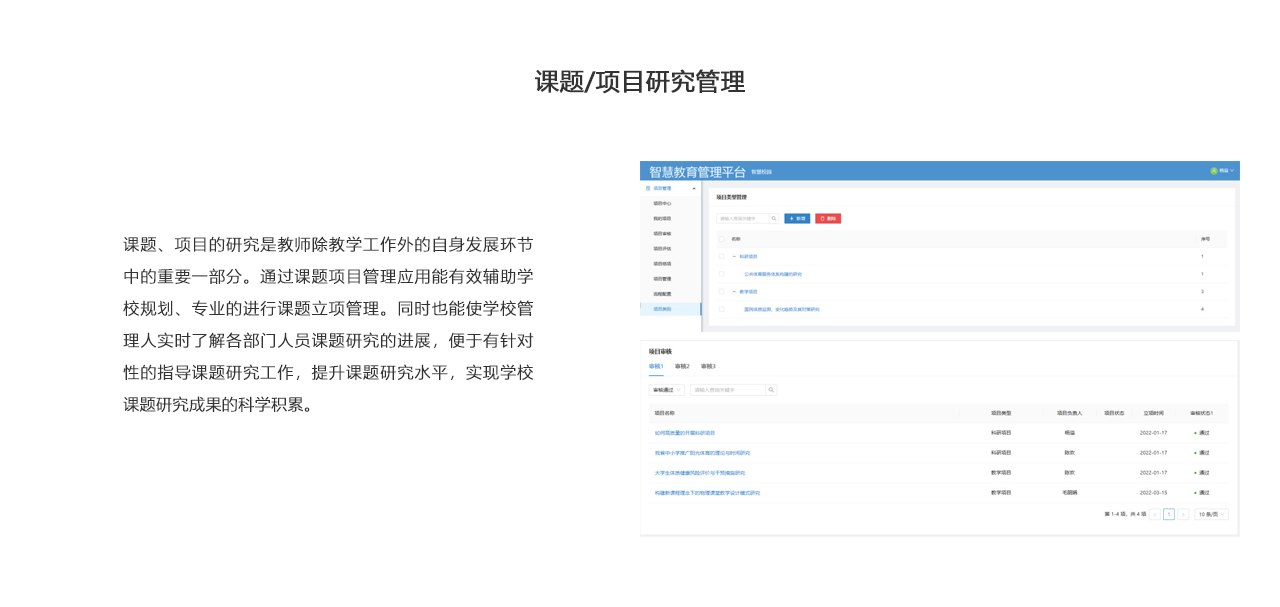
Task: Open the 审核通过 status dropdown
Action: point(666,390)
